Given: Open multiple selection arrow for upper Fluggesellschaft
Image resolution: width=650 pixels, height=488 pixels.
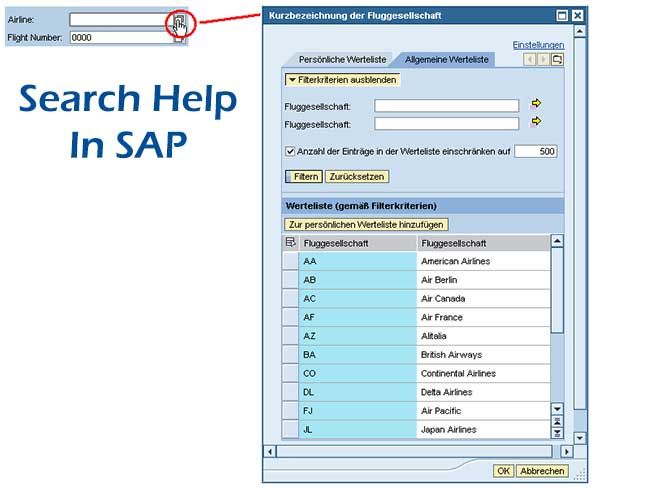Looking at the screenshot, I should click(x=536, y=104).
